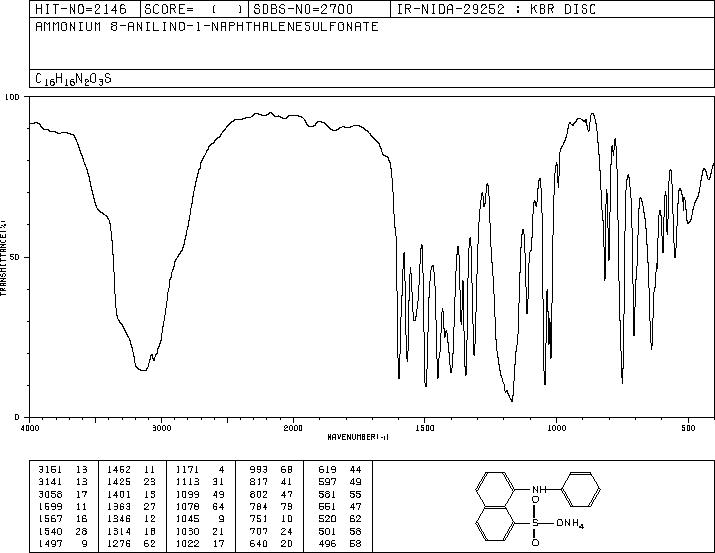This screenshot has height=553, width=715.
Task: Click peak value 501 in the table
Action: coord(327,531)
